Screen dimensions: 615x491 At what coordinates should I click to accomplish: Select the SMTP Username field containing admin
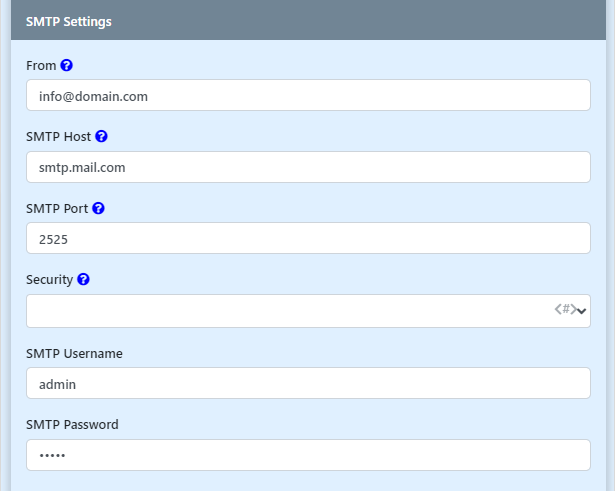pos(308,383)
